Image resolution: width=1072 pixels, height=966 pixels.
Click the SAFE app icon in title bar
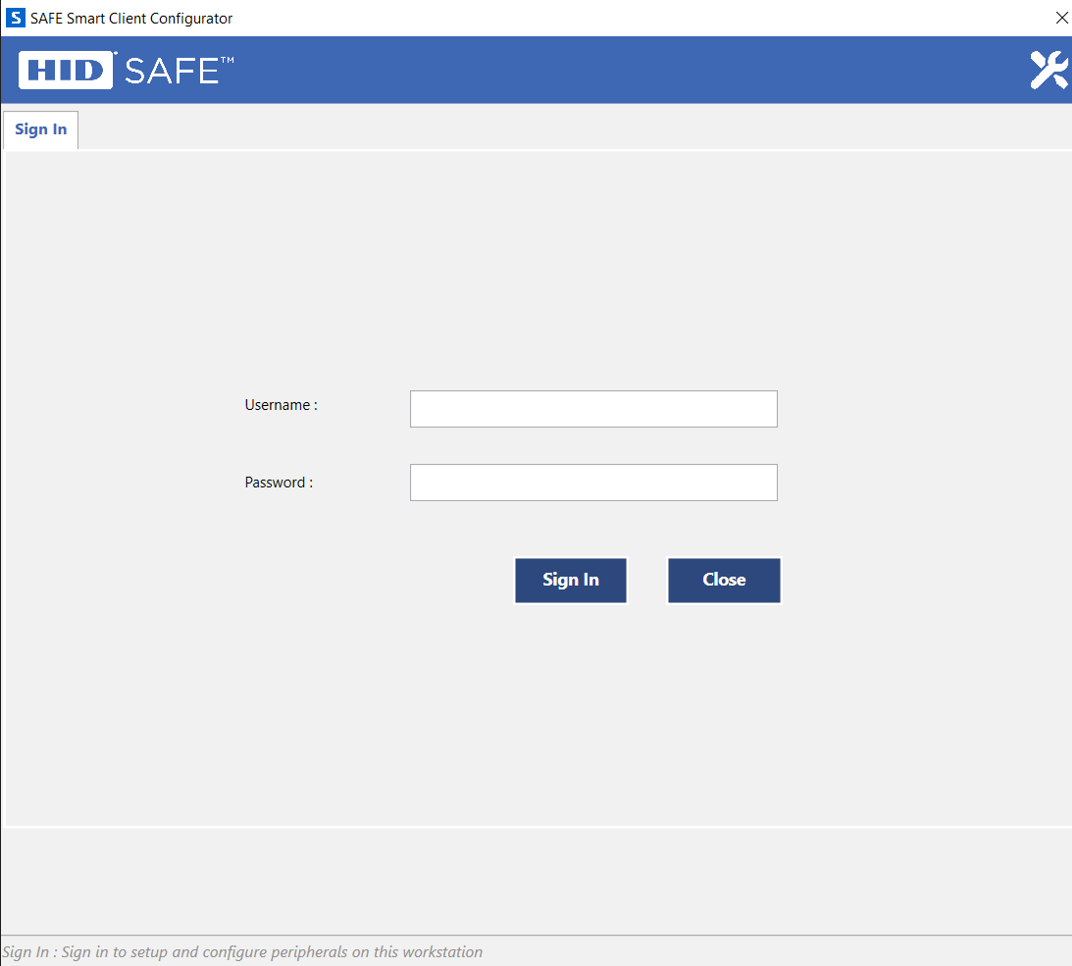tap(15, 18)
